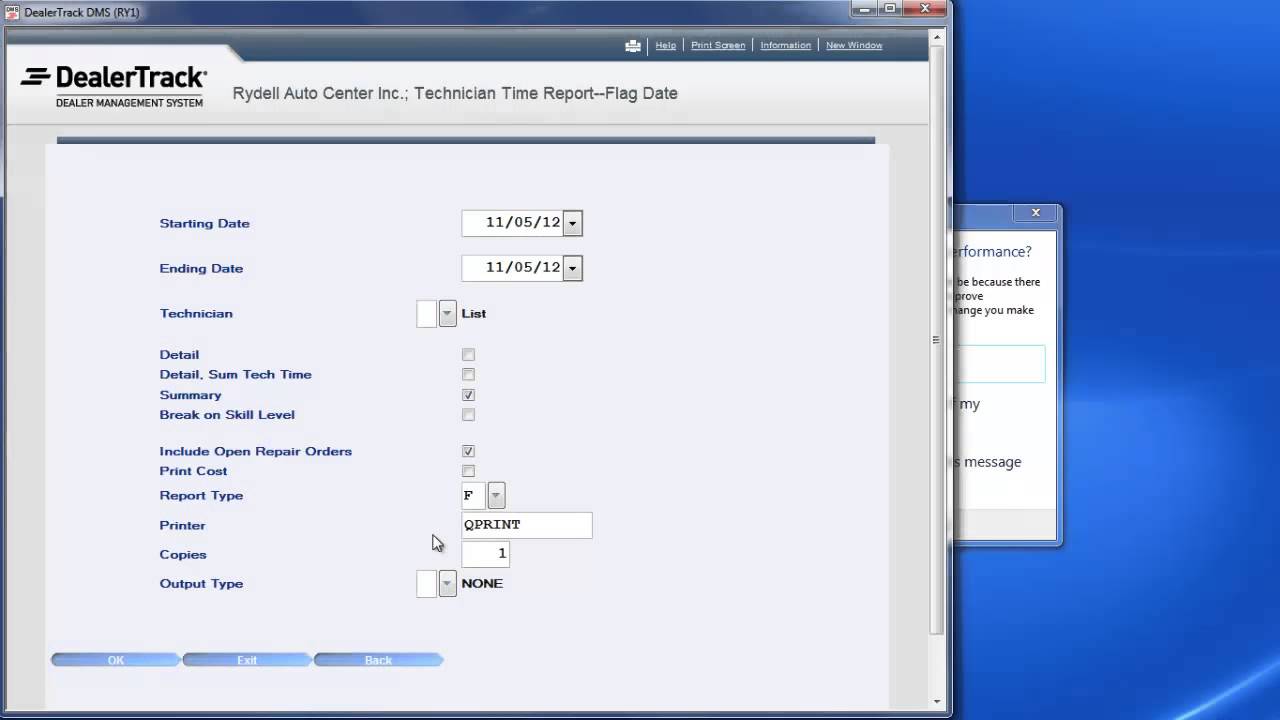This screenshot has height=720, width=1280.
Task: Click the vertical scrollbar up arrow
Action: coord(937,37)
